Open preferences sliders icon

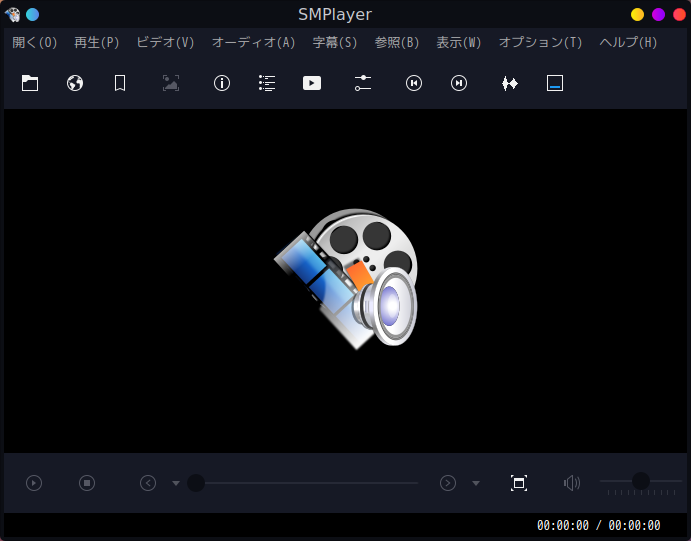tap(363, 83)
